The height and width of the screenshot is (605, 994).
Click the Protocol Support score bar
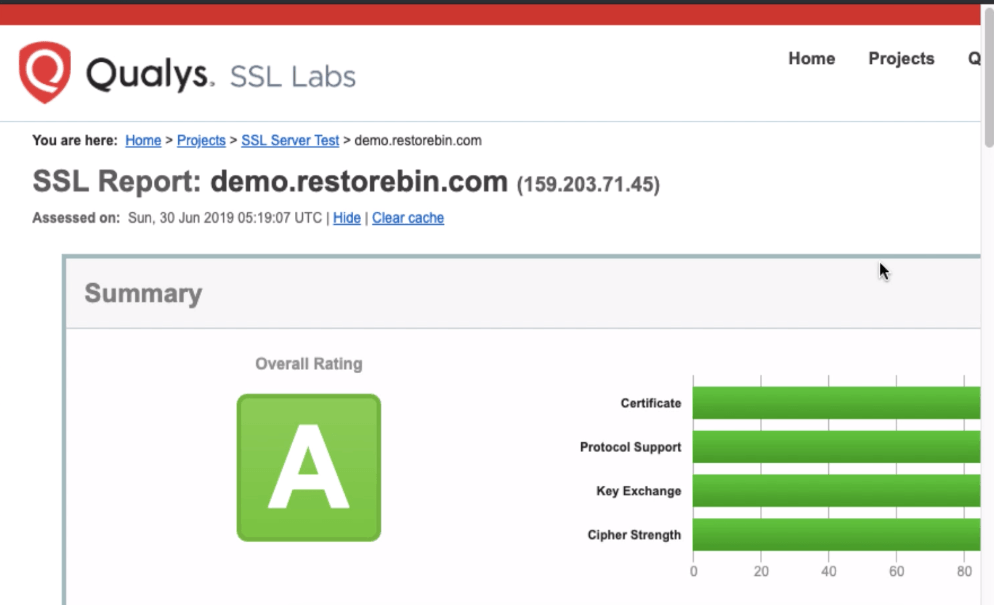pos(835,447)
